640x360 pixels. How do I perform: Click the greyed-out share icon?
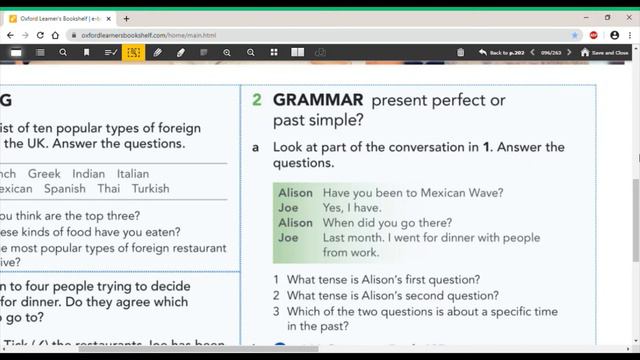[x=320, y=52]
